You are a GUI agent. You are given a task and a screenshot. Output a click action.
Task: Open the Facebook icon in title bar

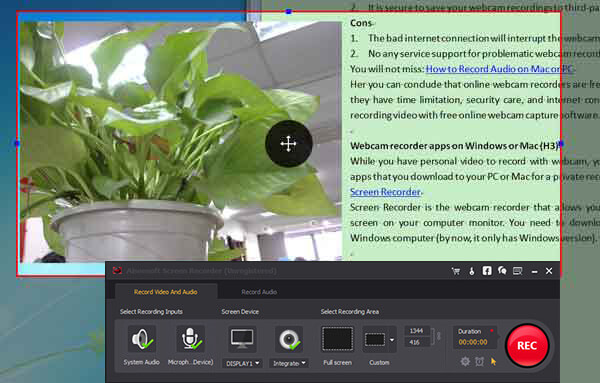pos(487,271)
